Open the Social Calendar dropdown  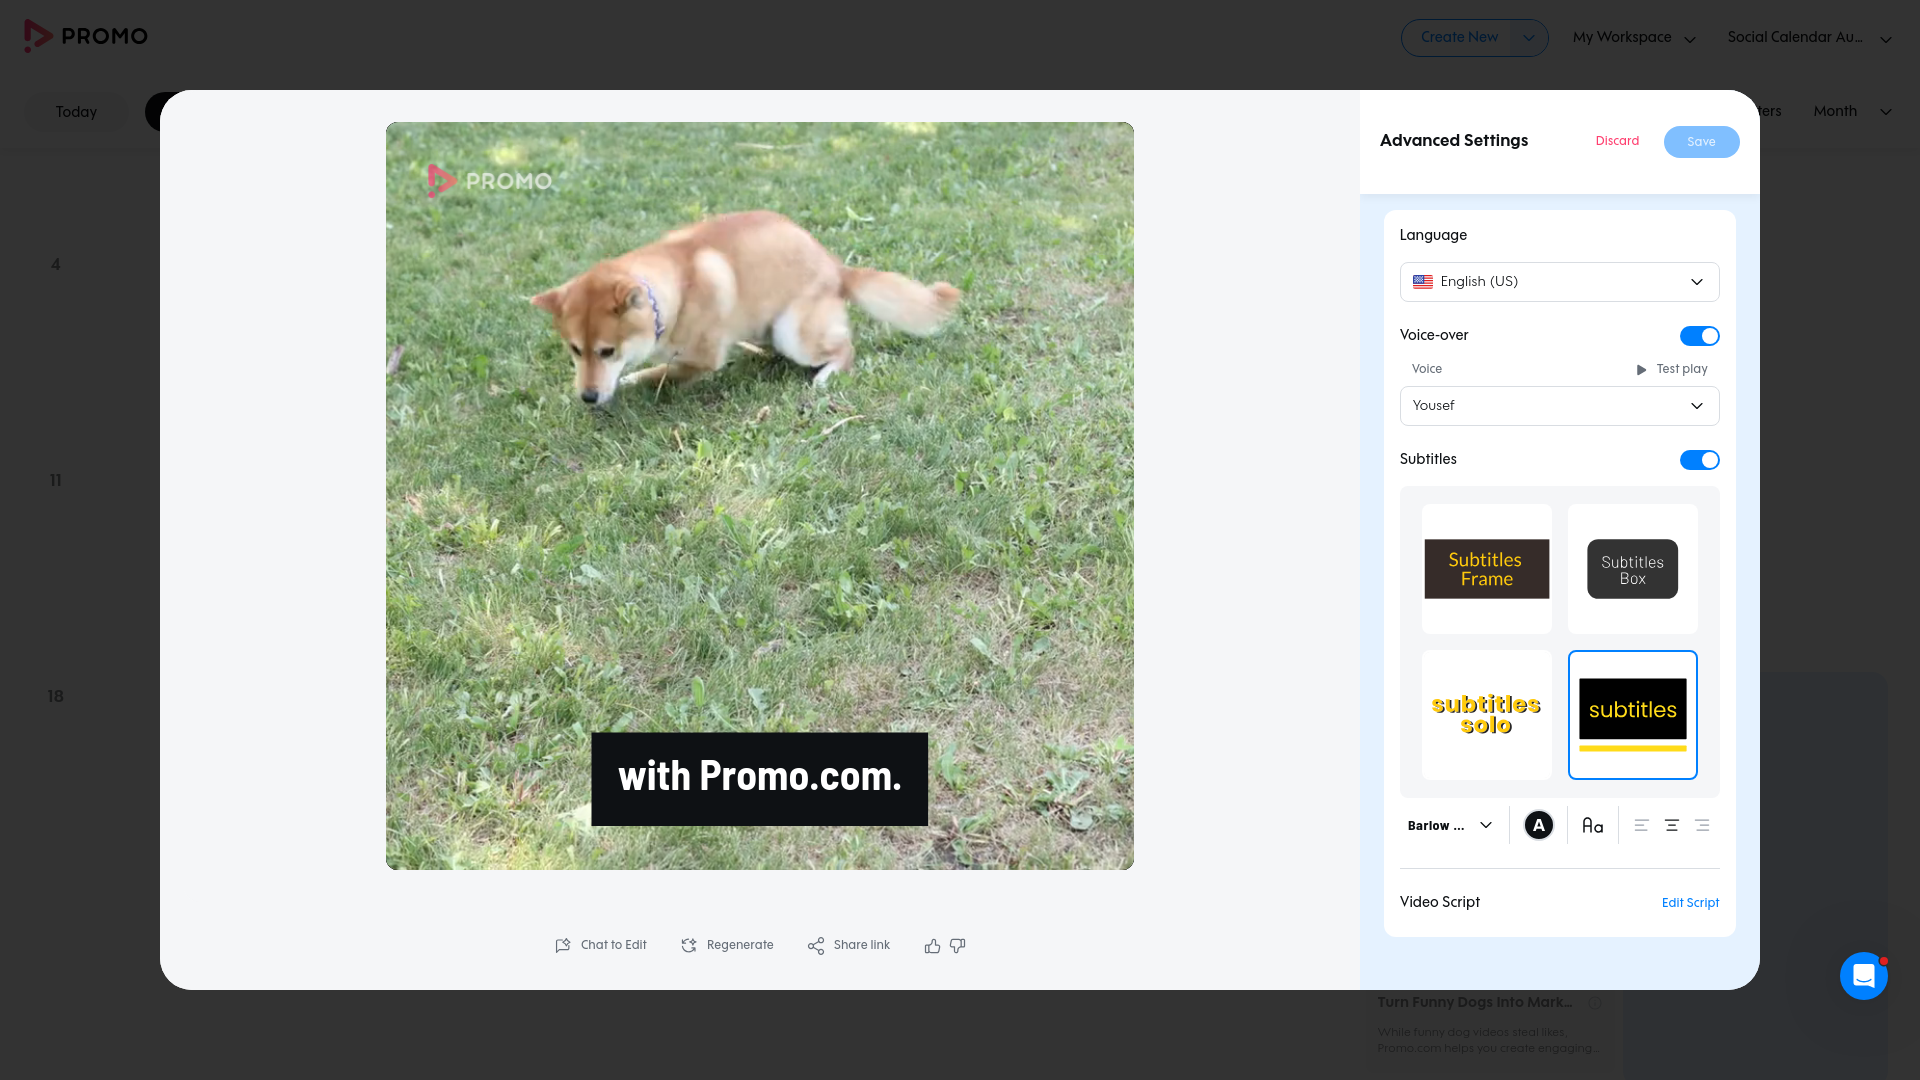pyautogui.click(x=1809, y=38)
